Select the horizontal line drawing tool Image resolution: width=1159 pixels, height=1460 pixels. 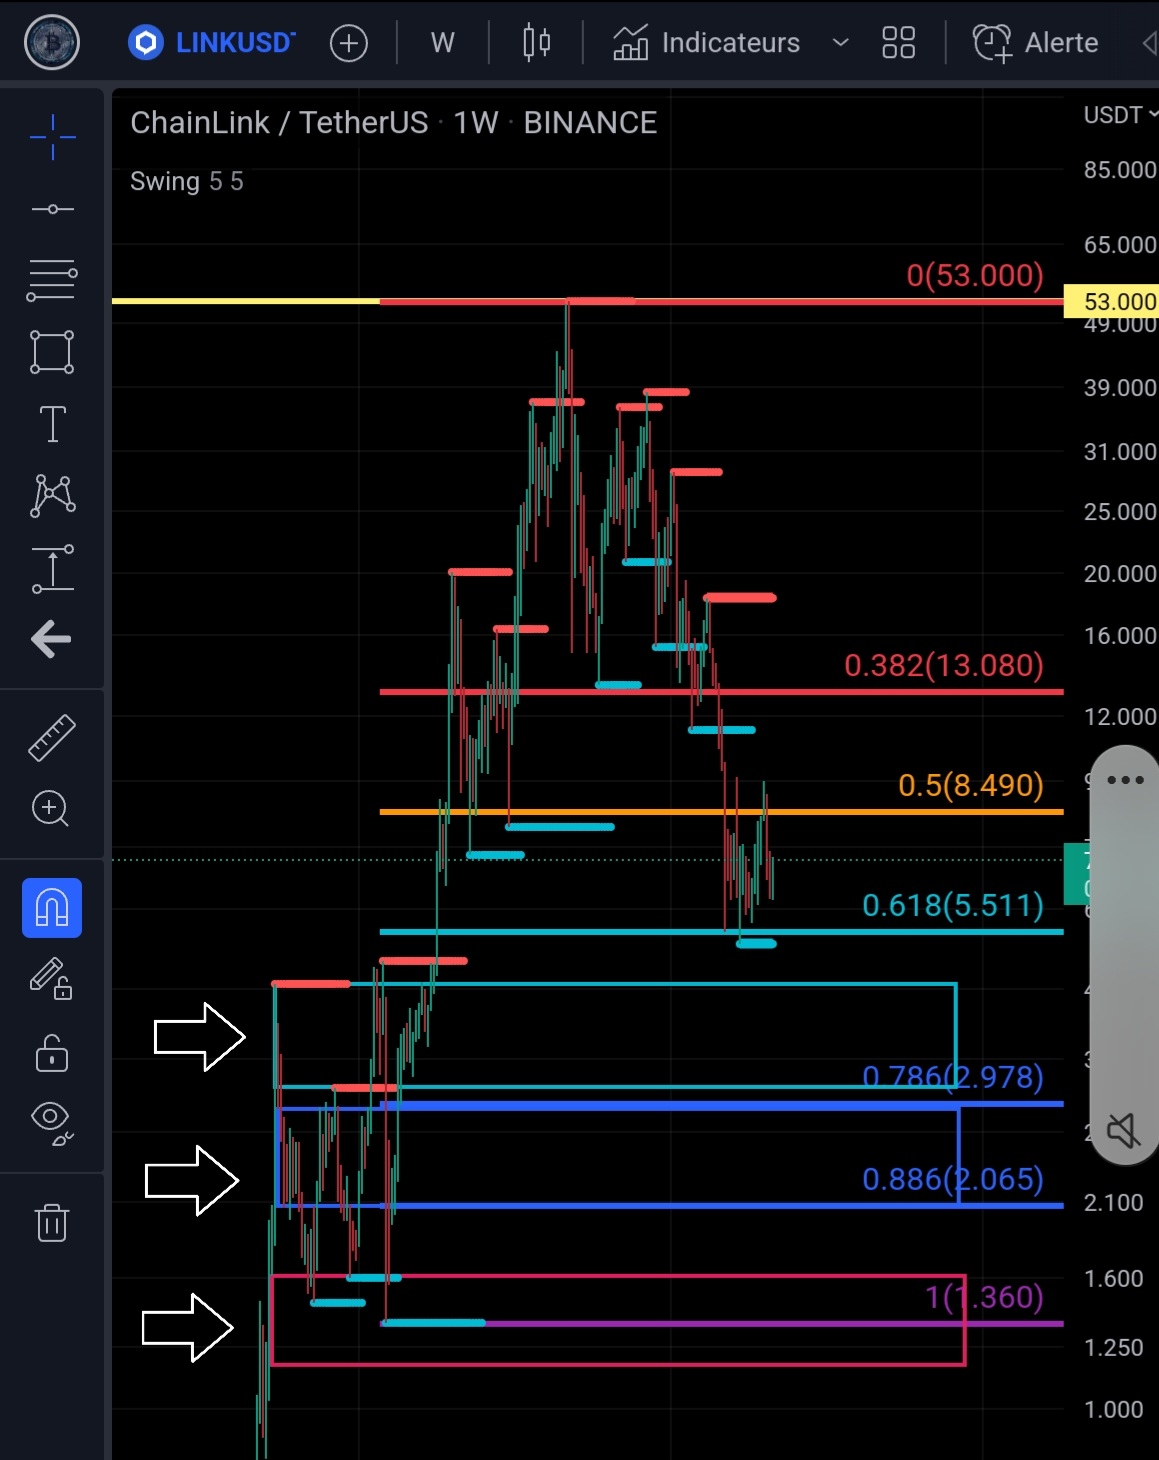tap(52, 209)
